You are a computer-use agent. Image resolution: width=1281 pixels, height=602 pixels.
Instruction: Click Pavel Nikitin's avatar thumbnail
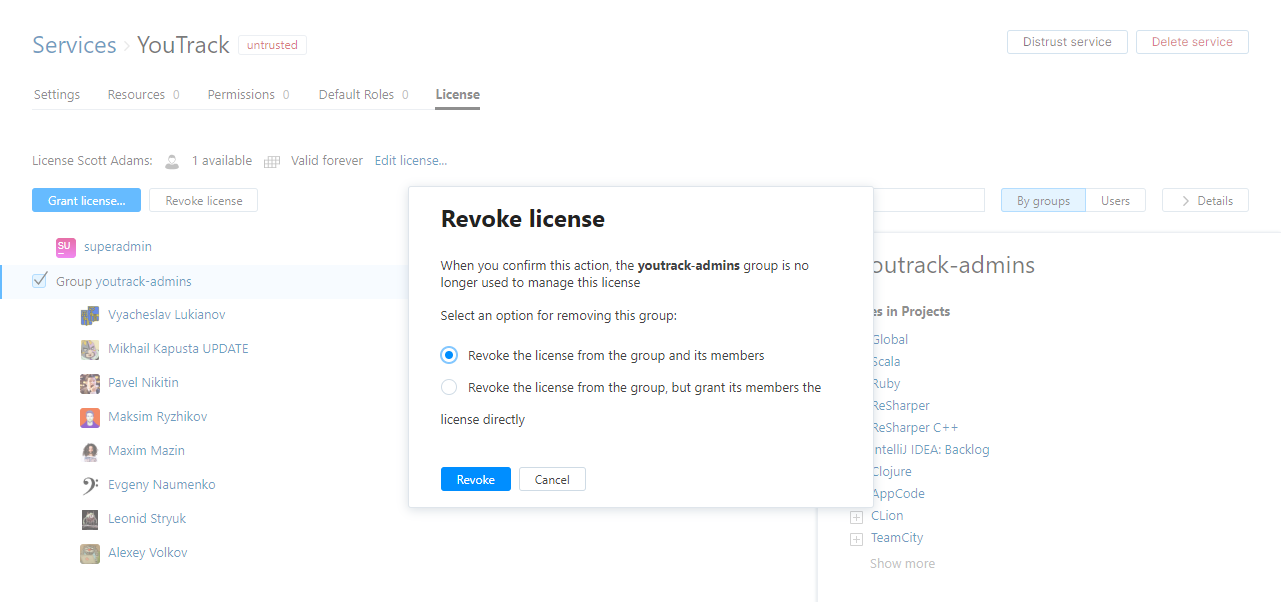tap(90, 383)
